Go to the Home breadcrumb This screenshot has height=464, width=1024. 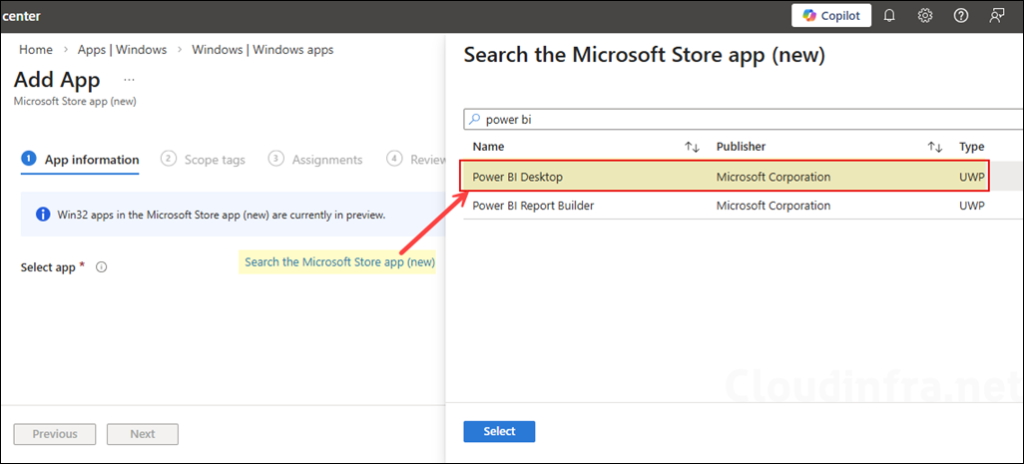[36, 50]
